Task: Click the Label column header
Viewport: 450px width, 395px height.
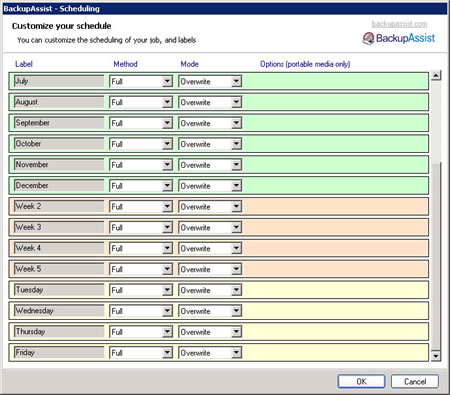Action: pos(24,64)
